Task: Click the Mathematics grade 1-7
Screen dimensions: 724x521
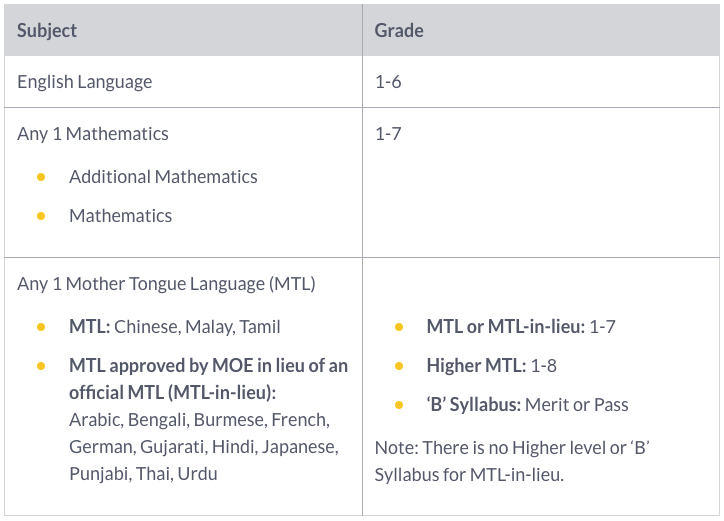Action: 388,133
